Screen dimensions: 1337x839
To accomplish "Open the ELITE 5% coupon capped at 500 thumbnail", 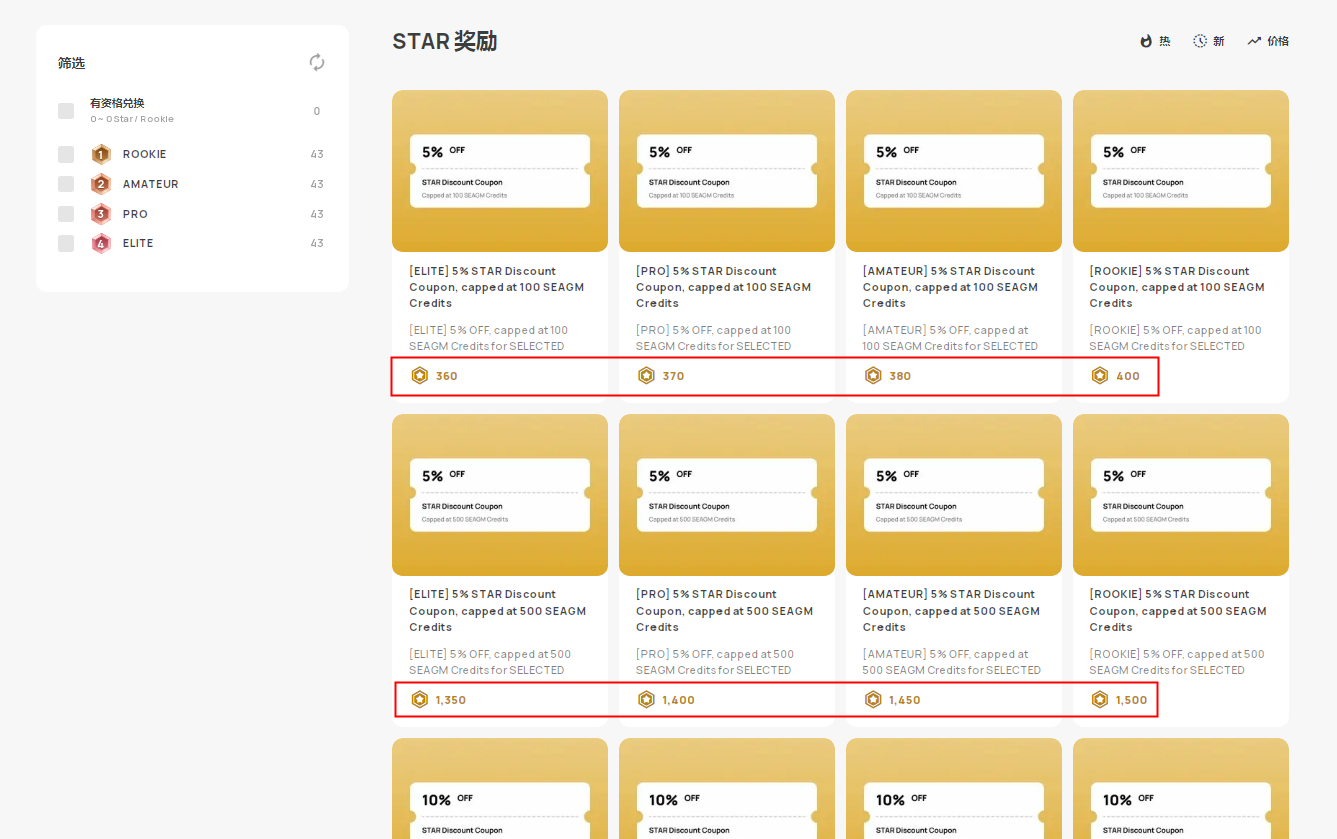I will pos(500,495).
